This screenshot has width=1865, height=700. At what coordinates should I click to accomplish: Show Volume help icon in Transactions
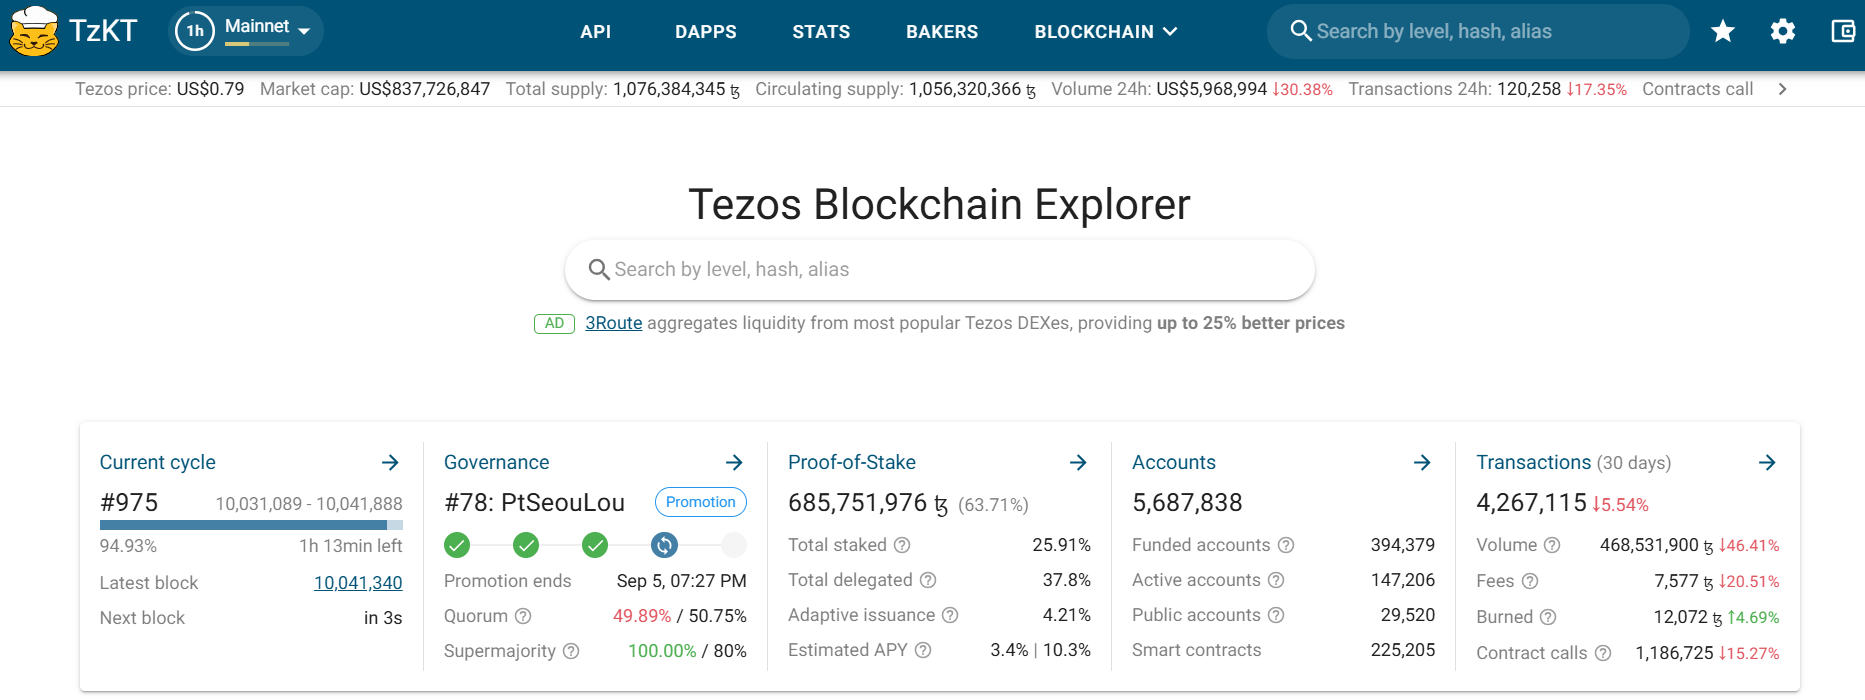1552,545
